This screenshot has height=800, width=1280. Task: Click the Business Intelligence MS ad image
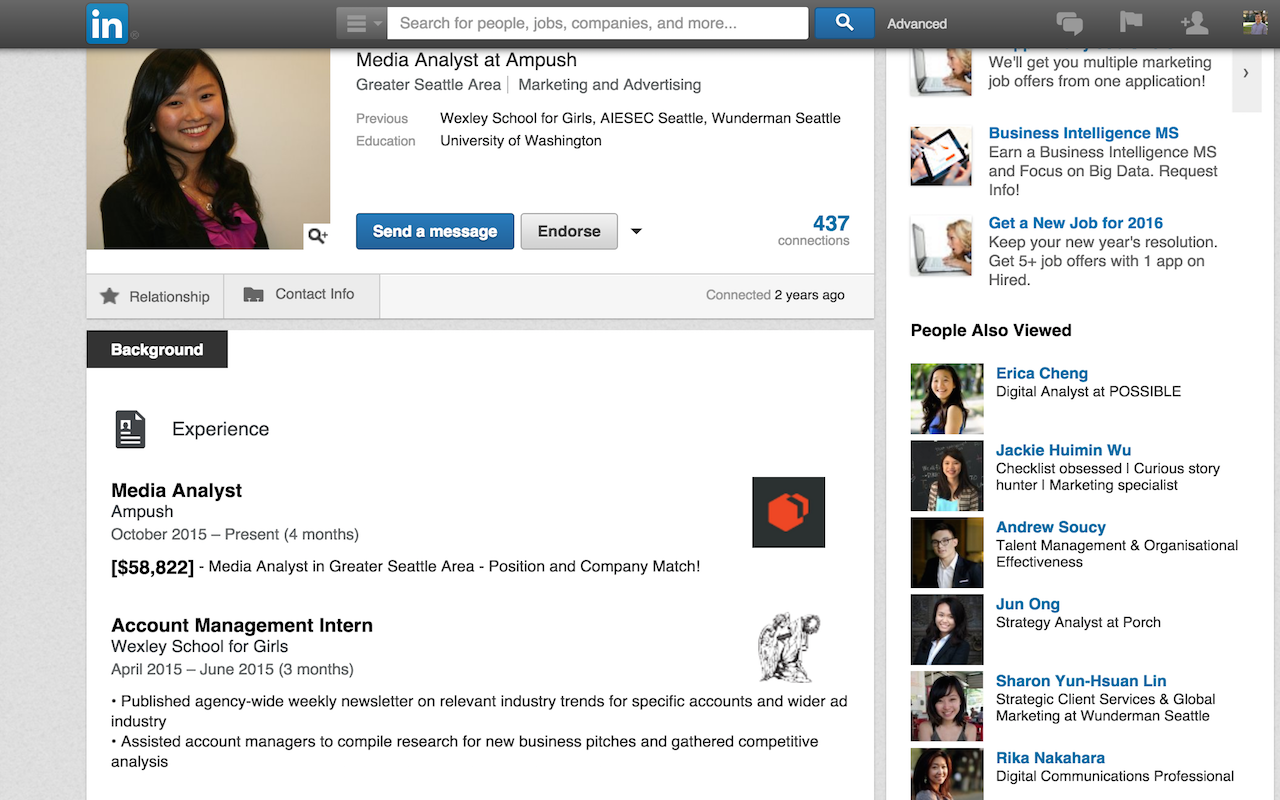(941, 156)
